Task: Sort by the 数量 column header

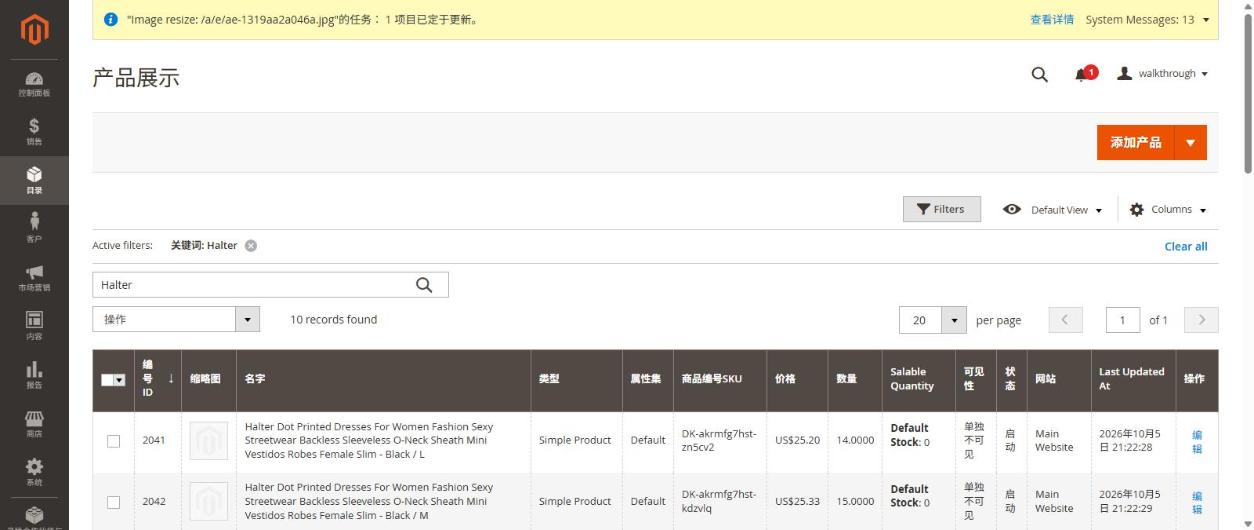Action: [x=855, y=380]
